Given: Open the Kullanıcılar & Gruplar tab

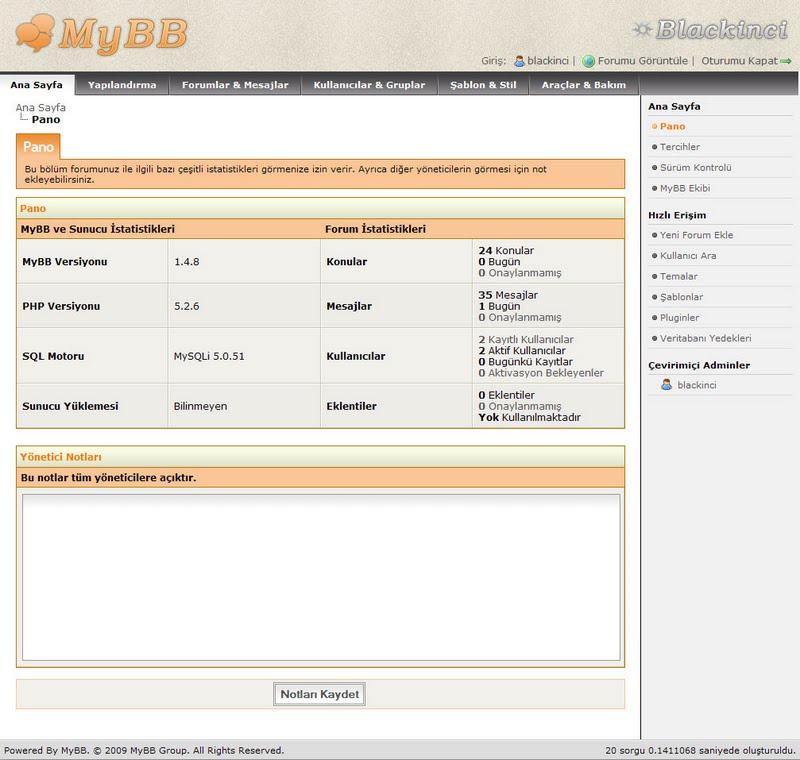Looking at the screenshot, I should tap(369, 85).
